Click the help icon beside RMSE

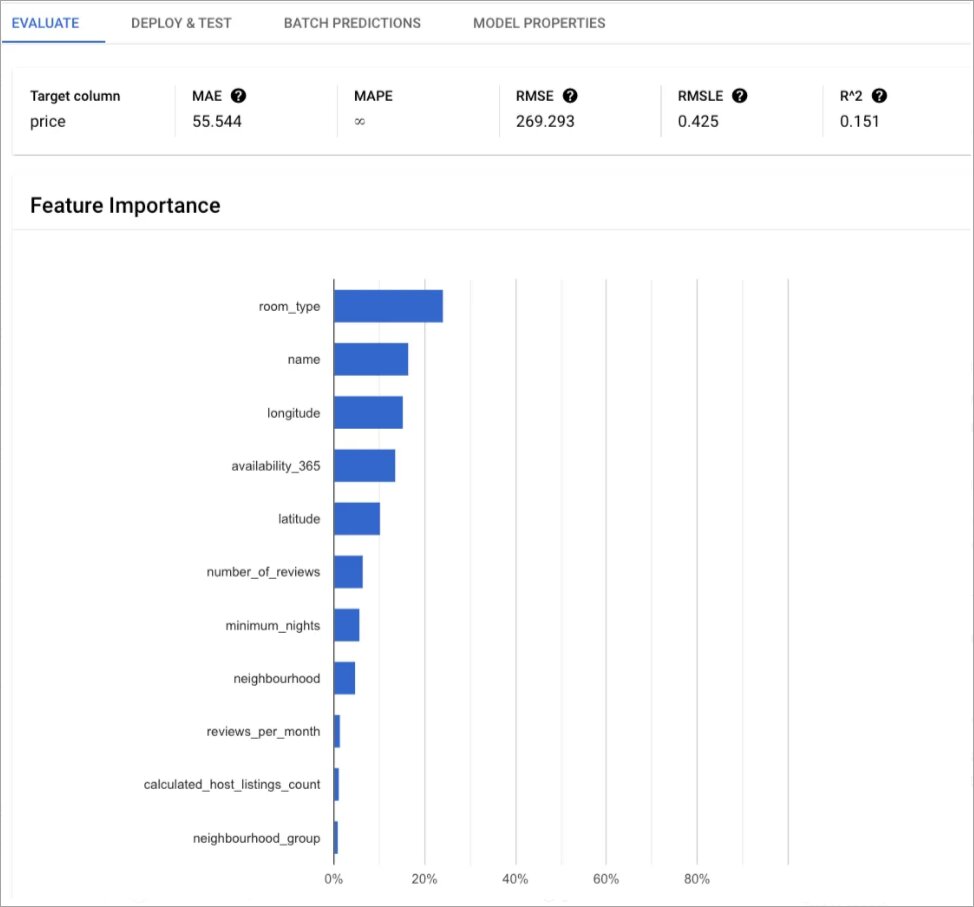pos(570,96)
